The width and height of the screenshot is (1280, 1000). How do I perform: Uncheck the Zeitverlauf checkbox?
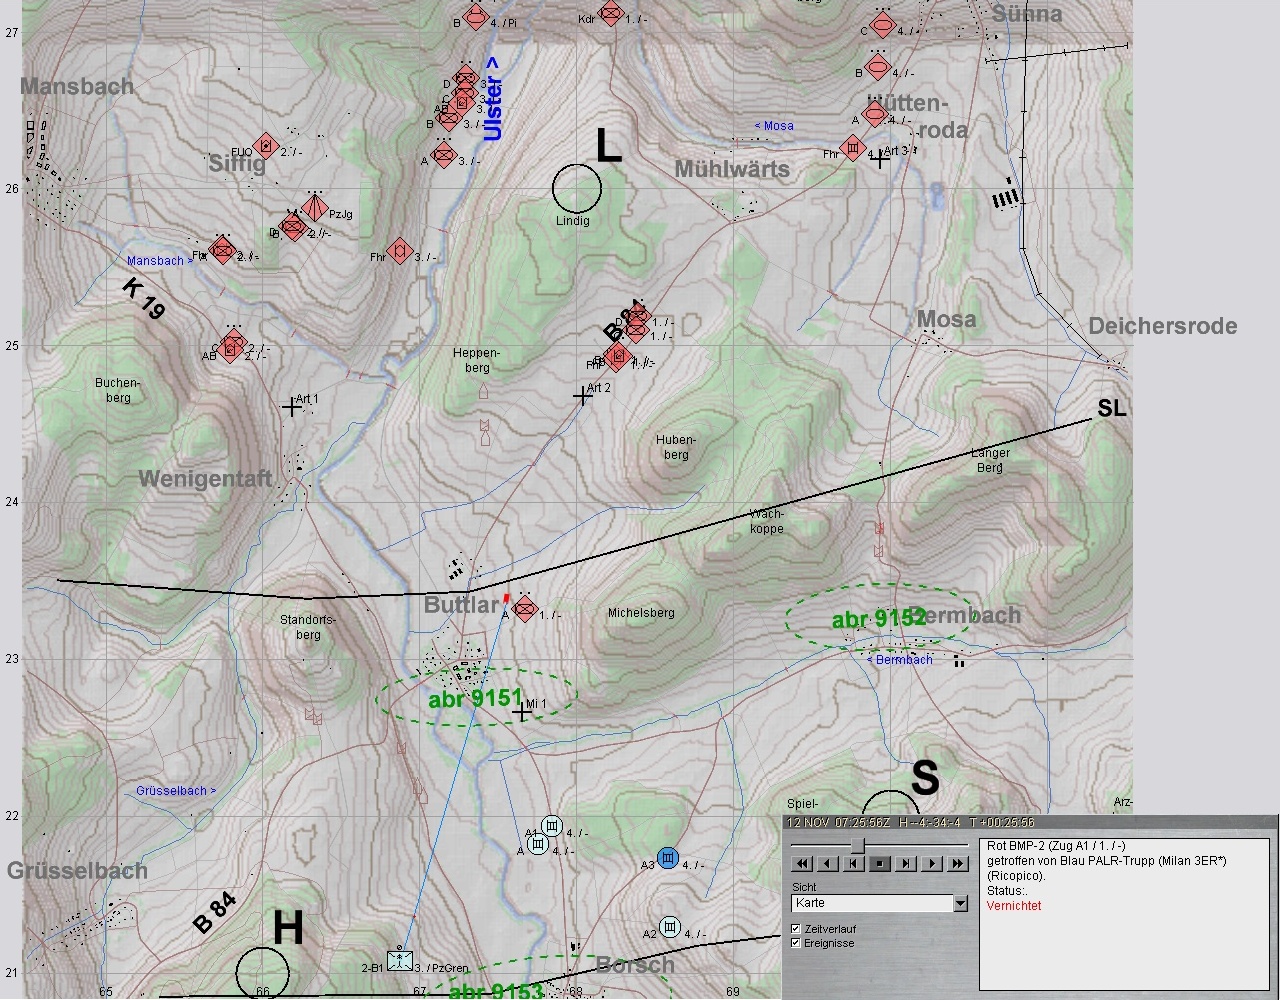[x=796, y=929]
